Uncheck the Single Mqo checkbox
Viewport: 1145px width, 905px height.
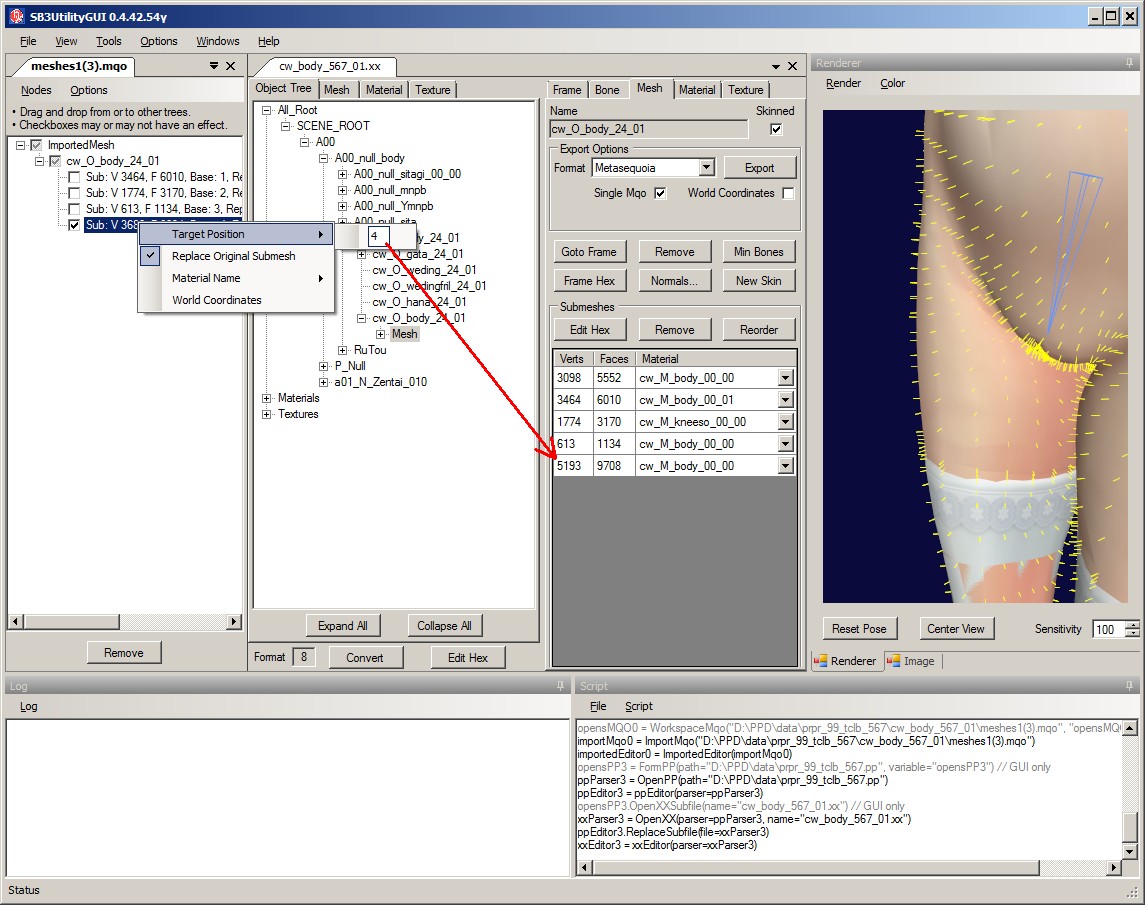pyautogui.click(x=660, y=193)
